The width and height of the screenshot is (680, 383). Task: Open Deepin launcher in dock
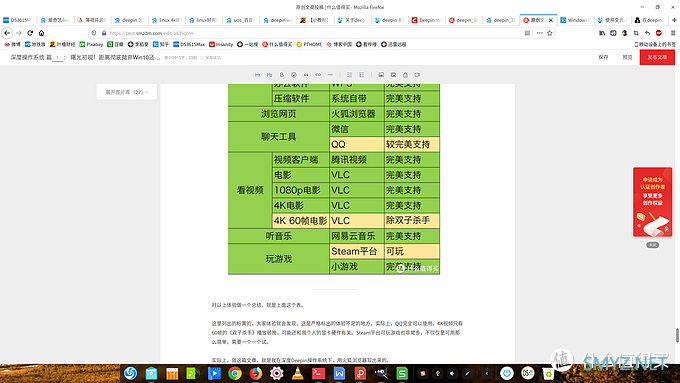tap(130, 373)
